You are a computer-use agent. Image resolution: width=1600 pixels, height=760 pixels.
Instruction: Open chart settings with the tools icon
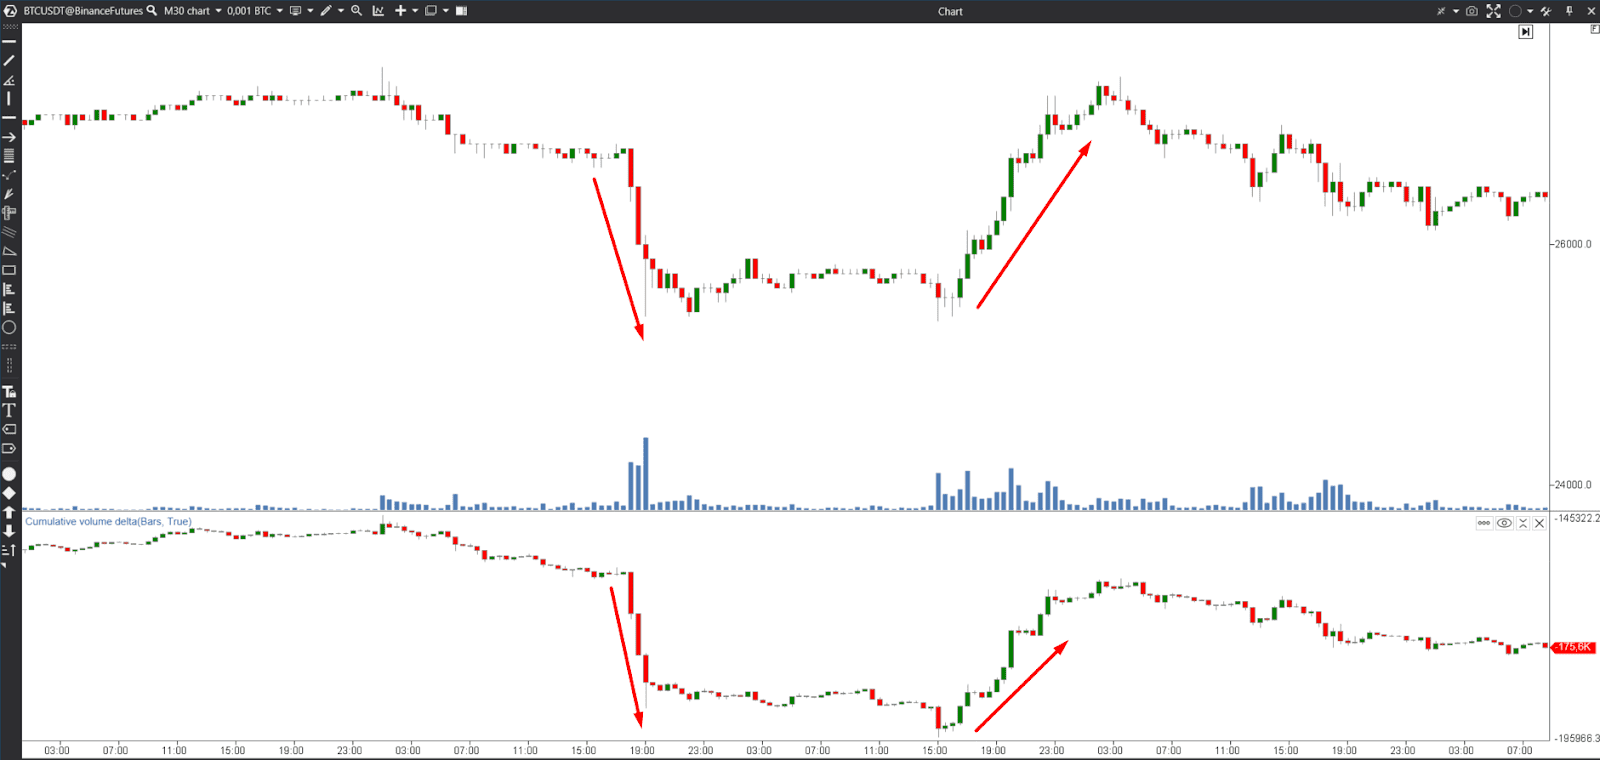(1546, 11)
